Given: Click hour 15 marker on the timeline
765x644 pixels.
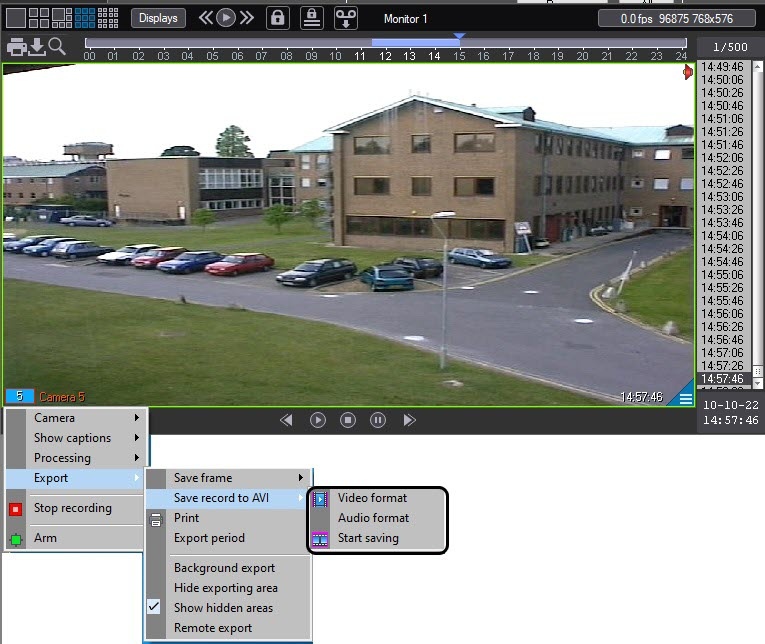Looking at the screenshot, I should tap(458, 56).
